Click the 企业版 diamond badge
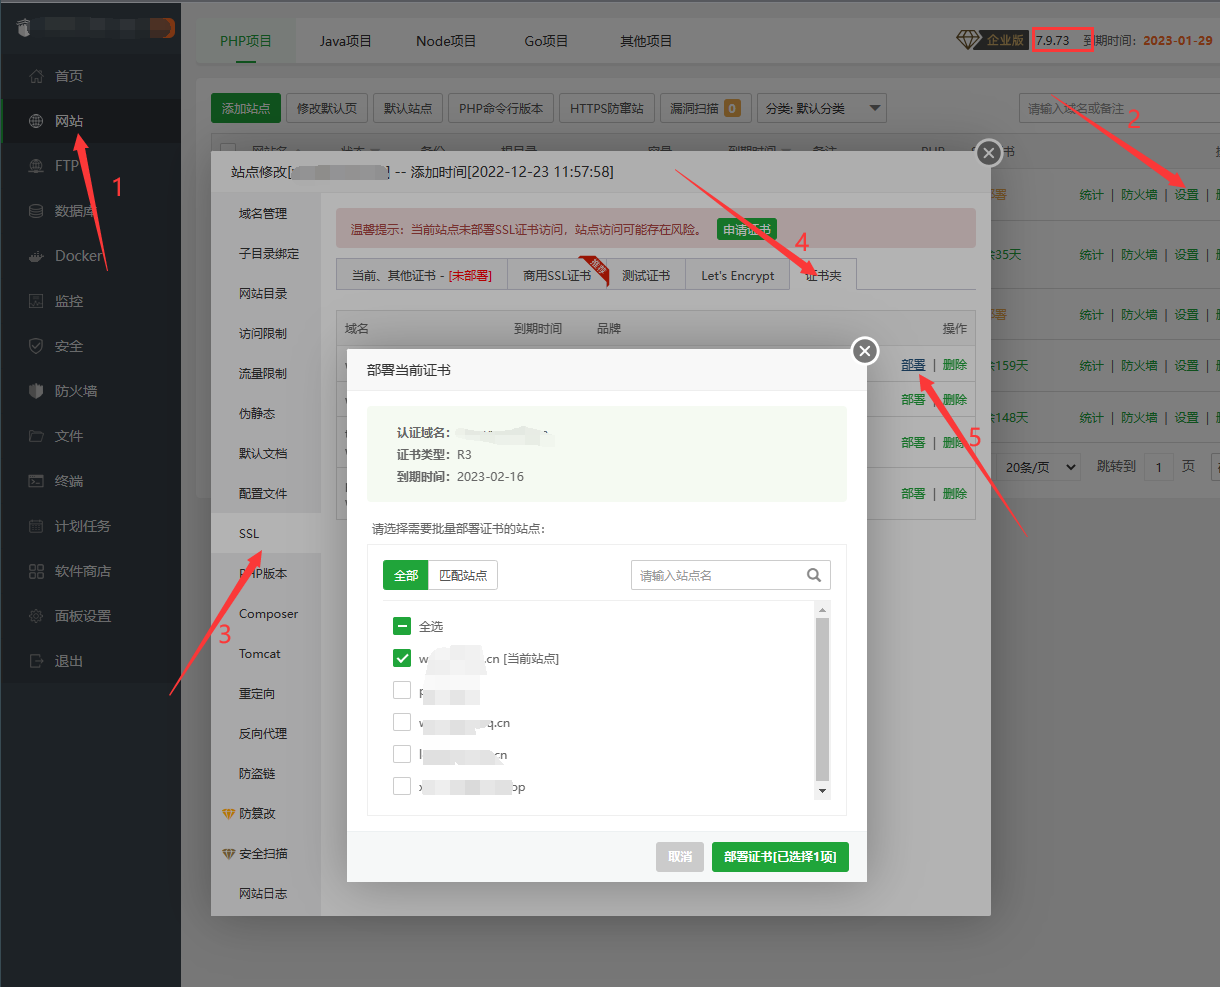The image size is (1220, 987). (x=992, y=40)
